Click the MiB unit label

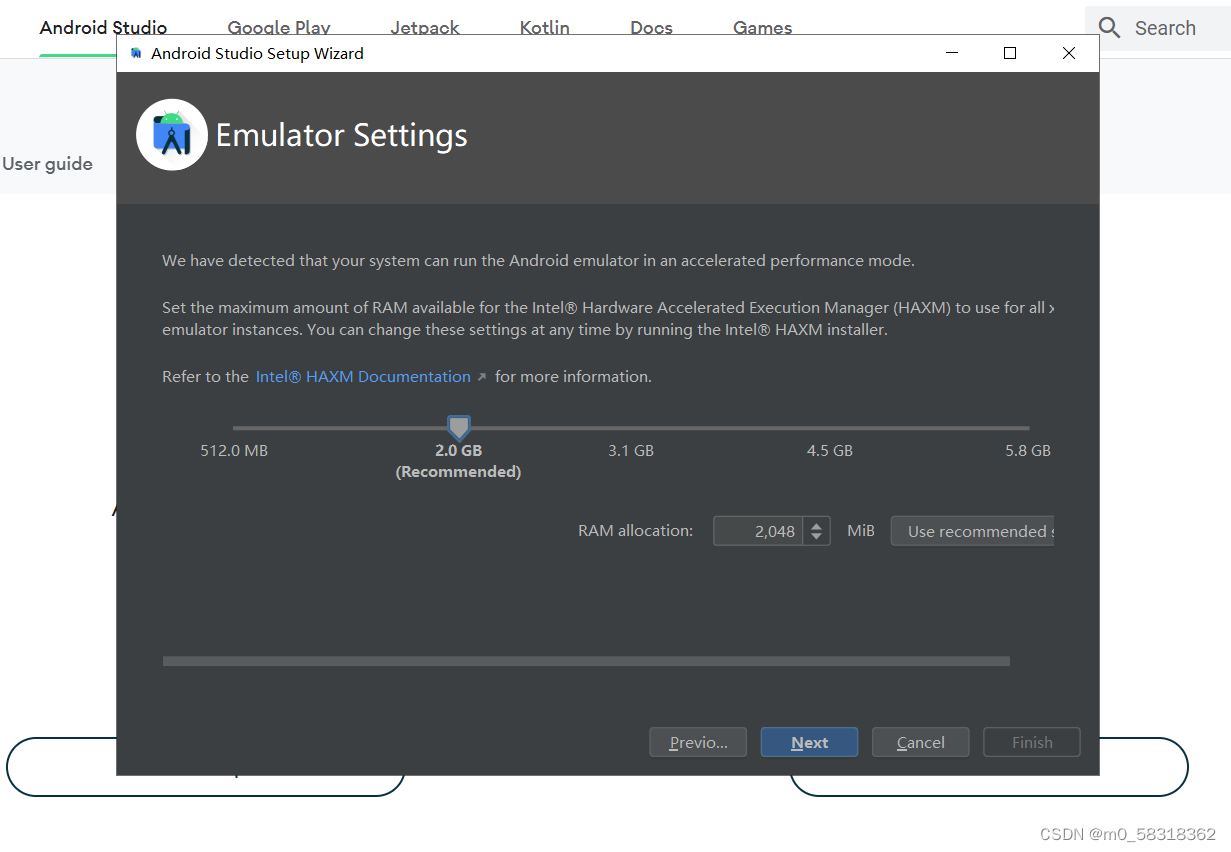click(861, 531)
